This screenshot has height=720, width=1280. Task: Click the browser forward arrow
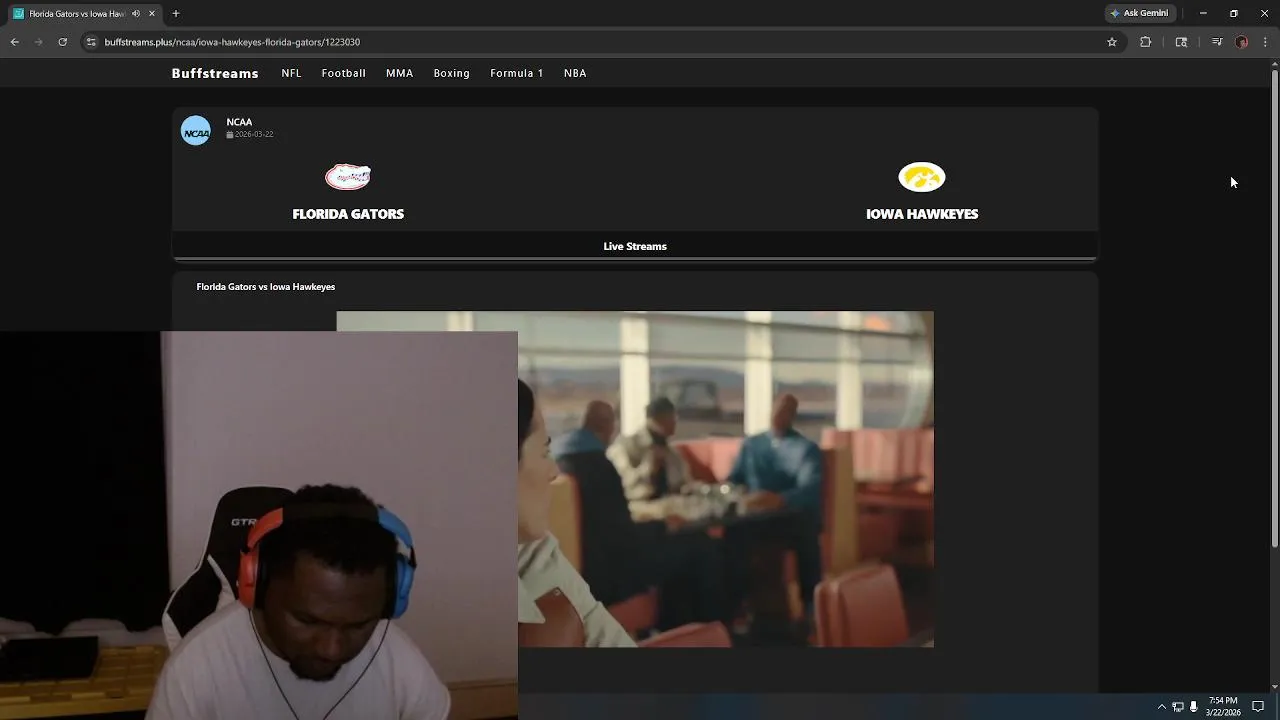coord(39,42)
